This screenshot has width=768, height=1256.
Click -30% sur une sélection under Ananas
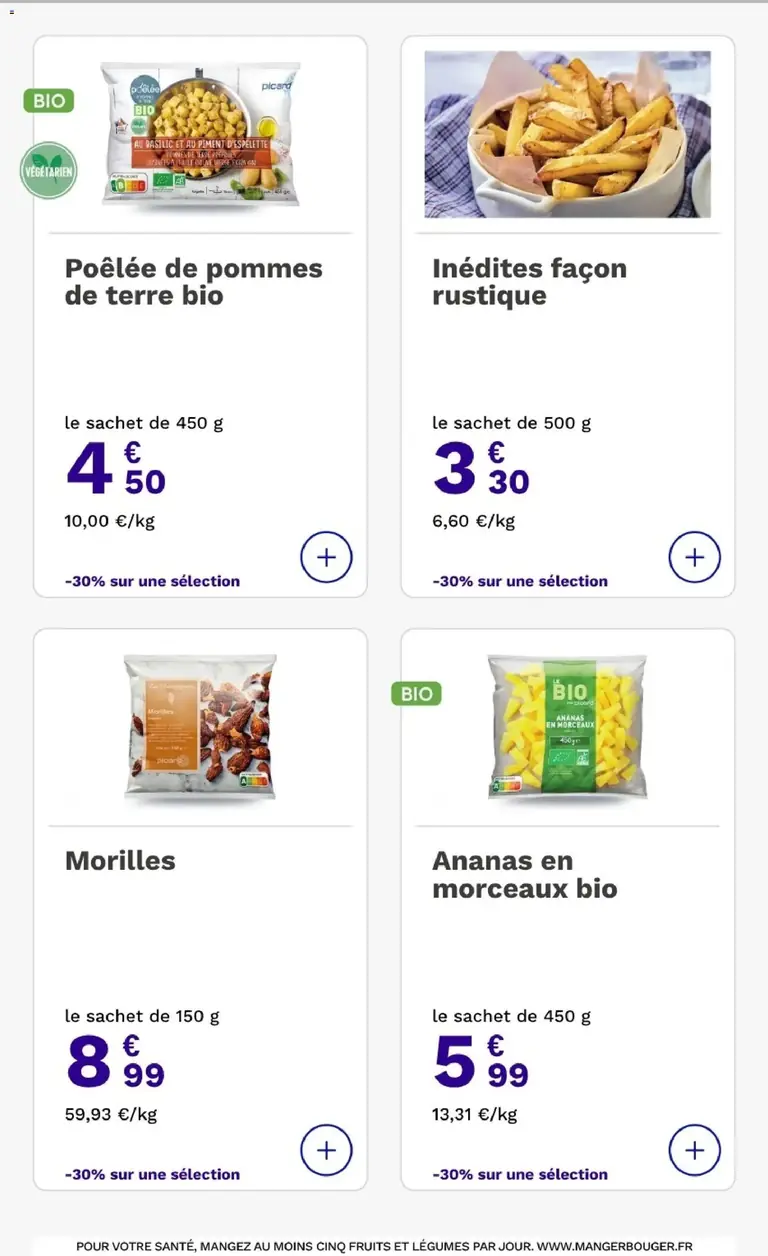[x=520, y=1174]
